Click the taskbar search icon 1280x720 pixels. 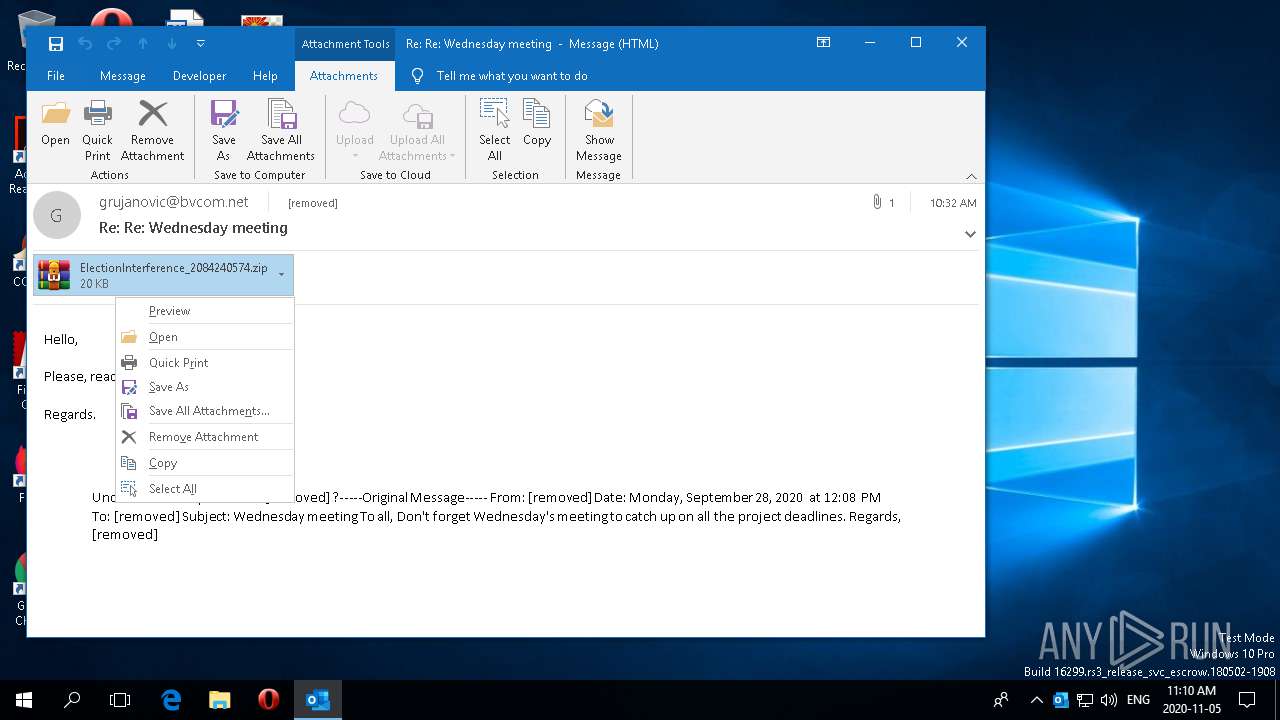tap(72, 700)
